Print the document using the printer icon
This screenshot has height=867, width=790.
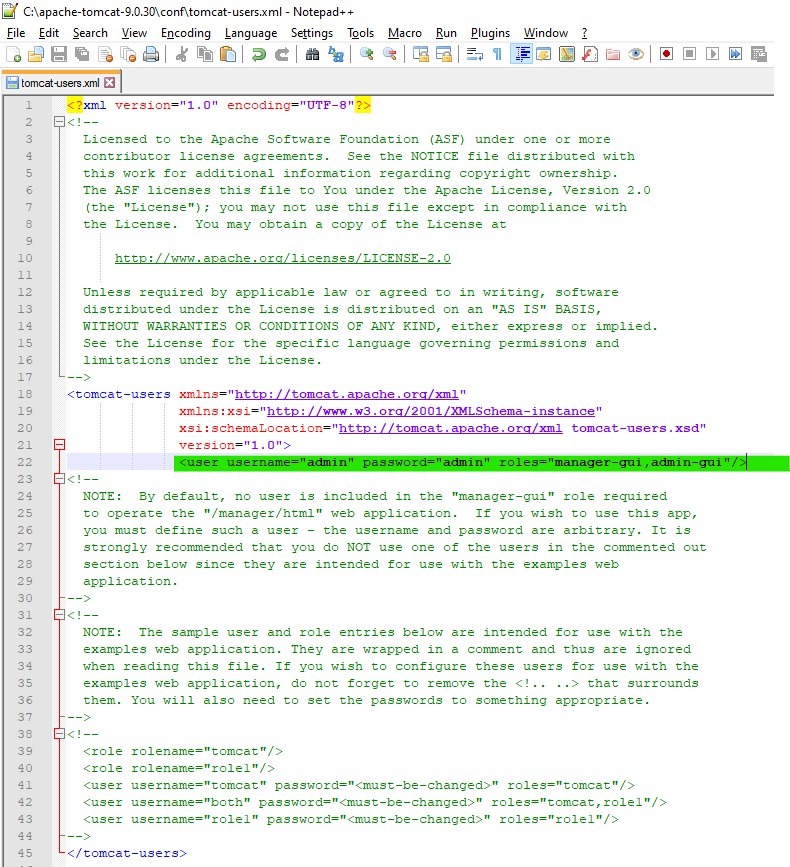(x=151, y=54)
